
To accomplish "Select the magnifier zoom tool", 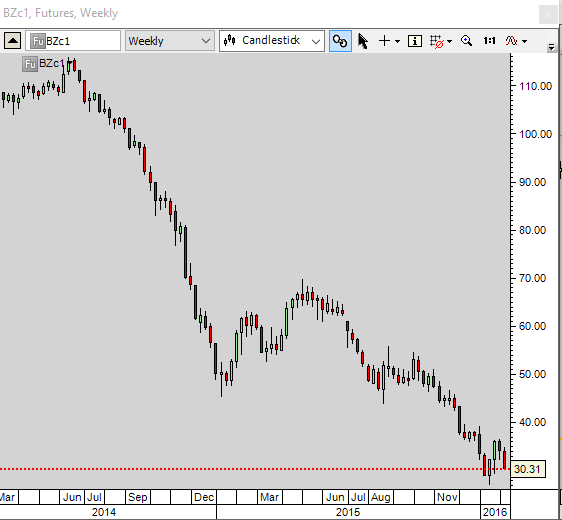I will point(466,40).
